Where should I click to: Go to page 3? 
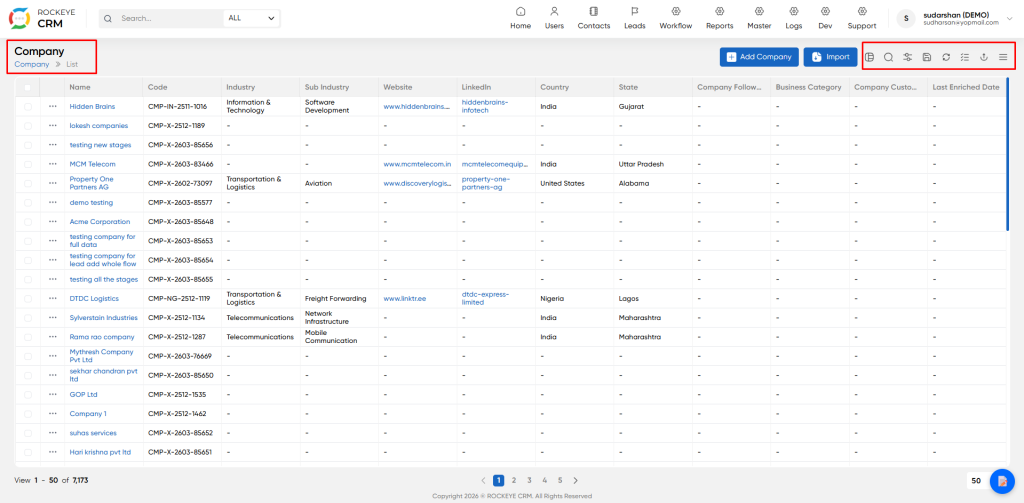(x=529, y=480)
